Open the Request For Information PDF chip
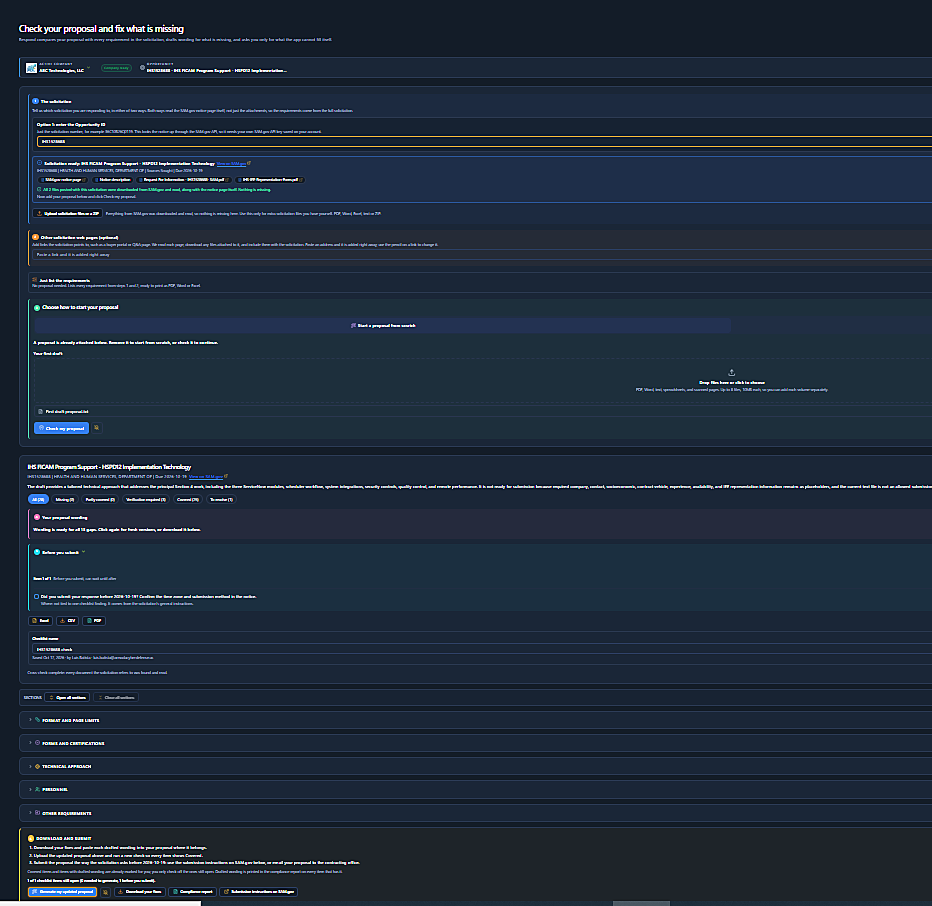Screen dimensions: 932x906 point(184,180)
